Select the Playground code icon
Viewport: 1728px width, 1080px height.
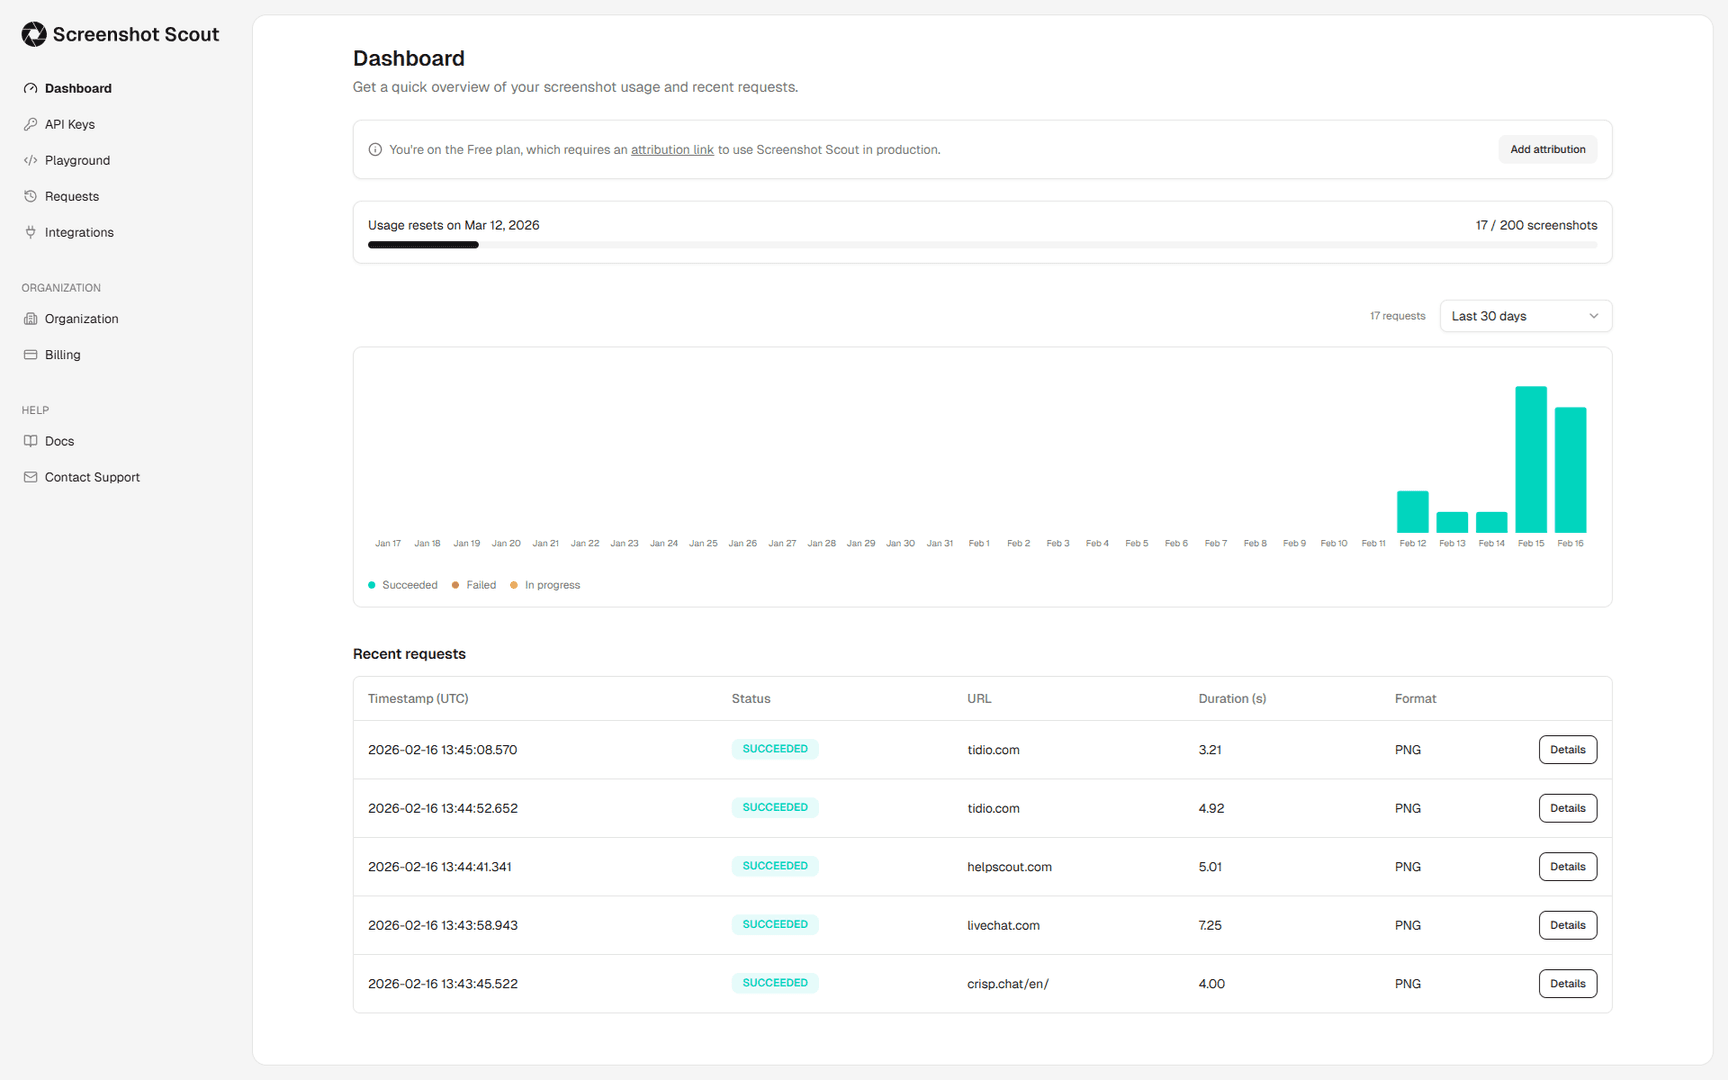click(x=31, y=160)
